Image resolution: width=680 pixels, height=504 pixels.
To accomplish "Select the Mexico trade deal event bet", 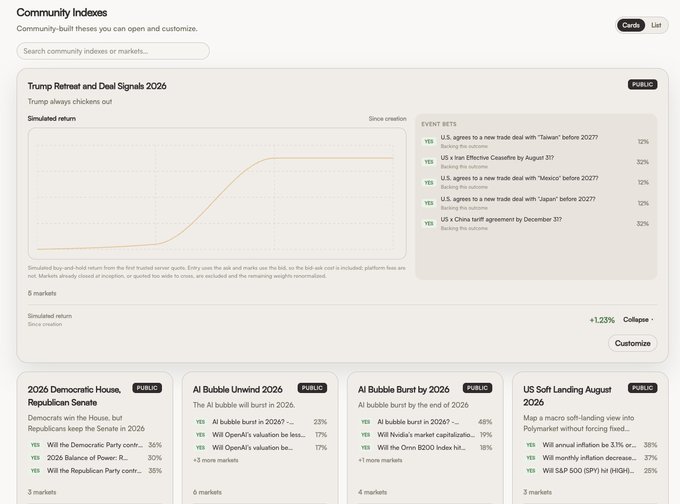I will [536, 182].
